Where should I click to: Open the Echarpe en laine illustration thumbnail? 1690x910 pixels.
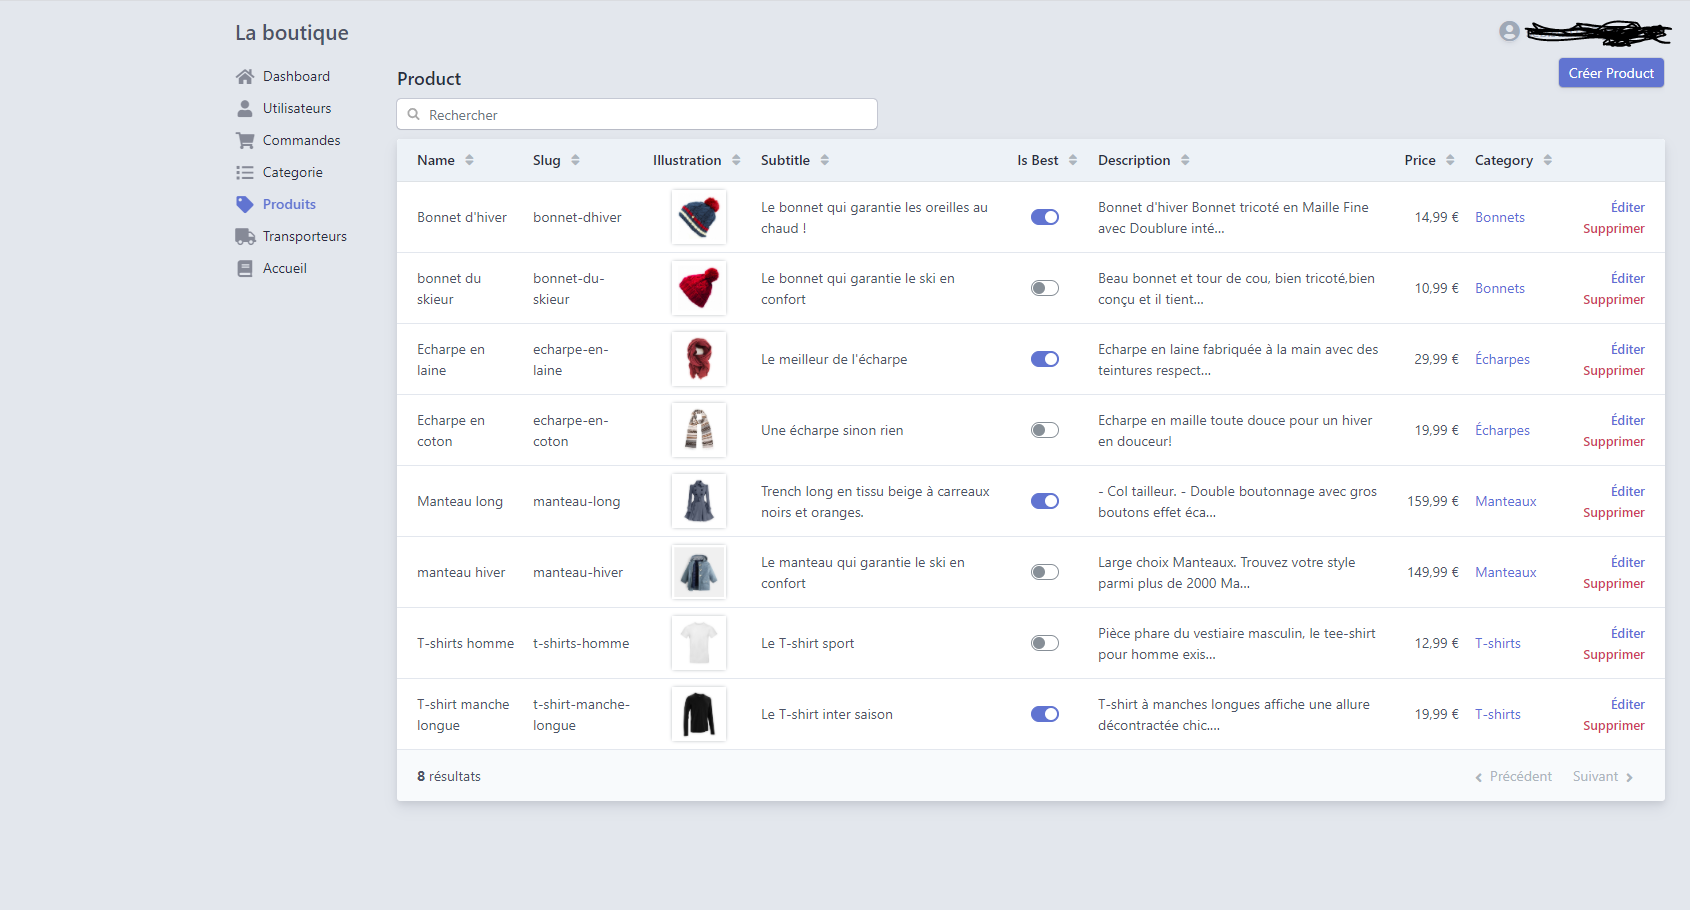click(x=699, y=359)
